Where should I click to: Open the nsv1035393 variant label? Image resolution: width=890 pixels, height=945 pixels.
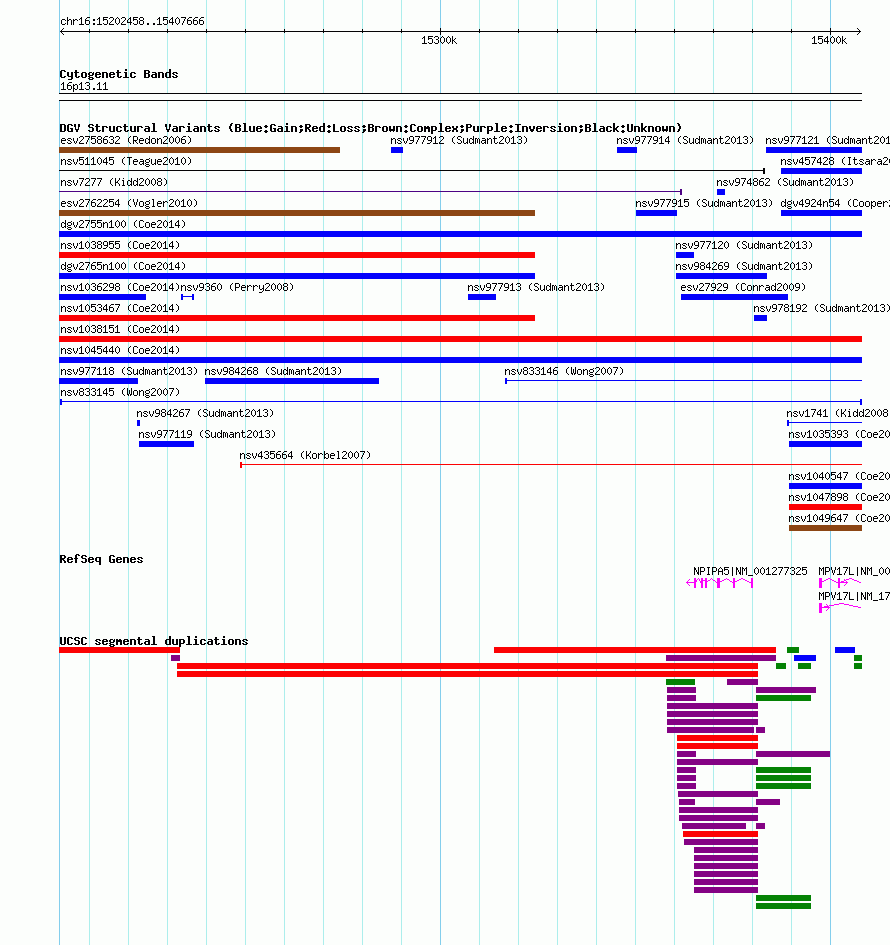(x=839, y=435)
